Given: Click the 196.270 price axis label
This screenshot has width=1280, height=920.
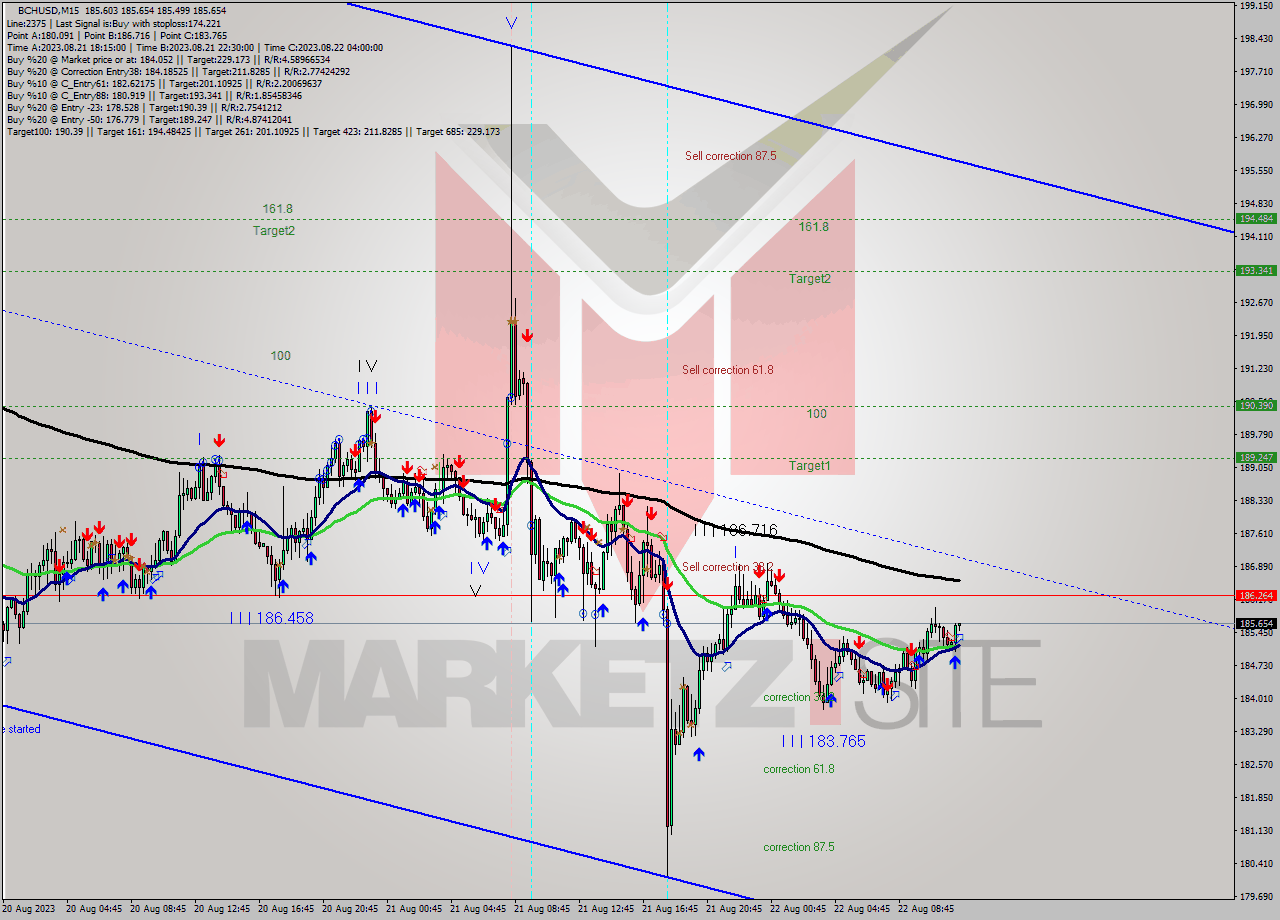Looking at the screenshot, I should coord(1256,137).
